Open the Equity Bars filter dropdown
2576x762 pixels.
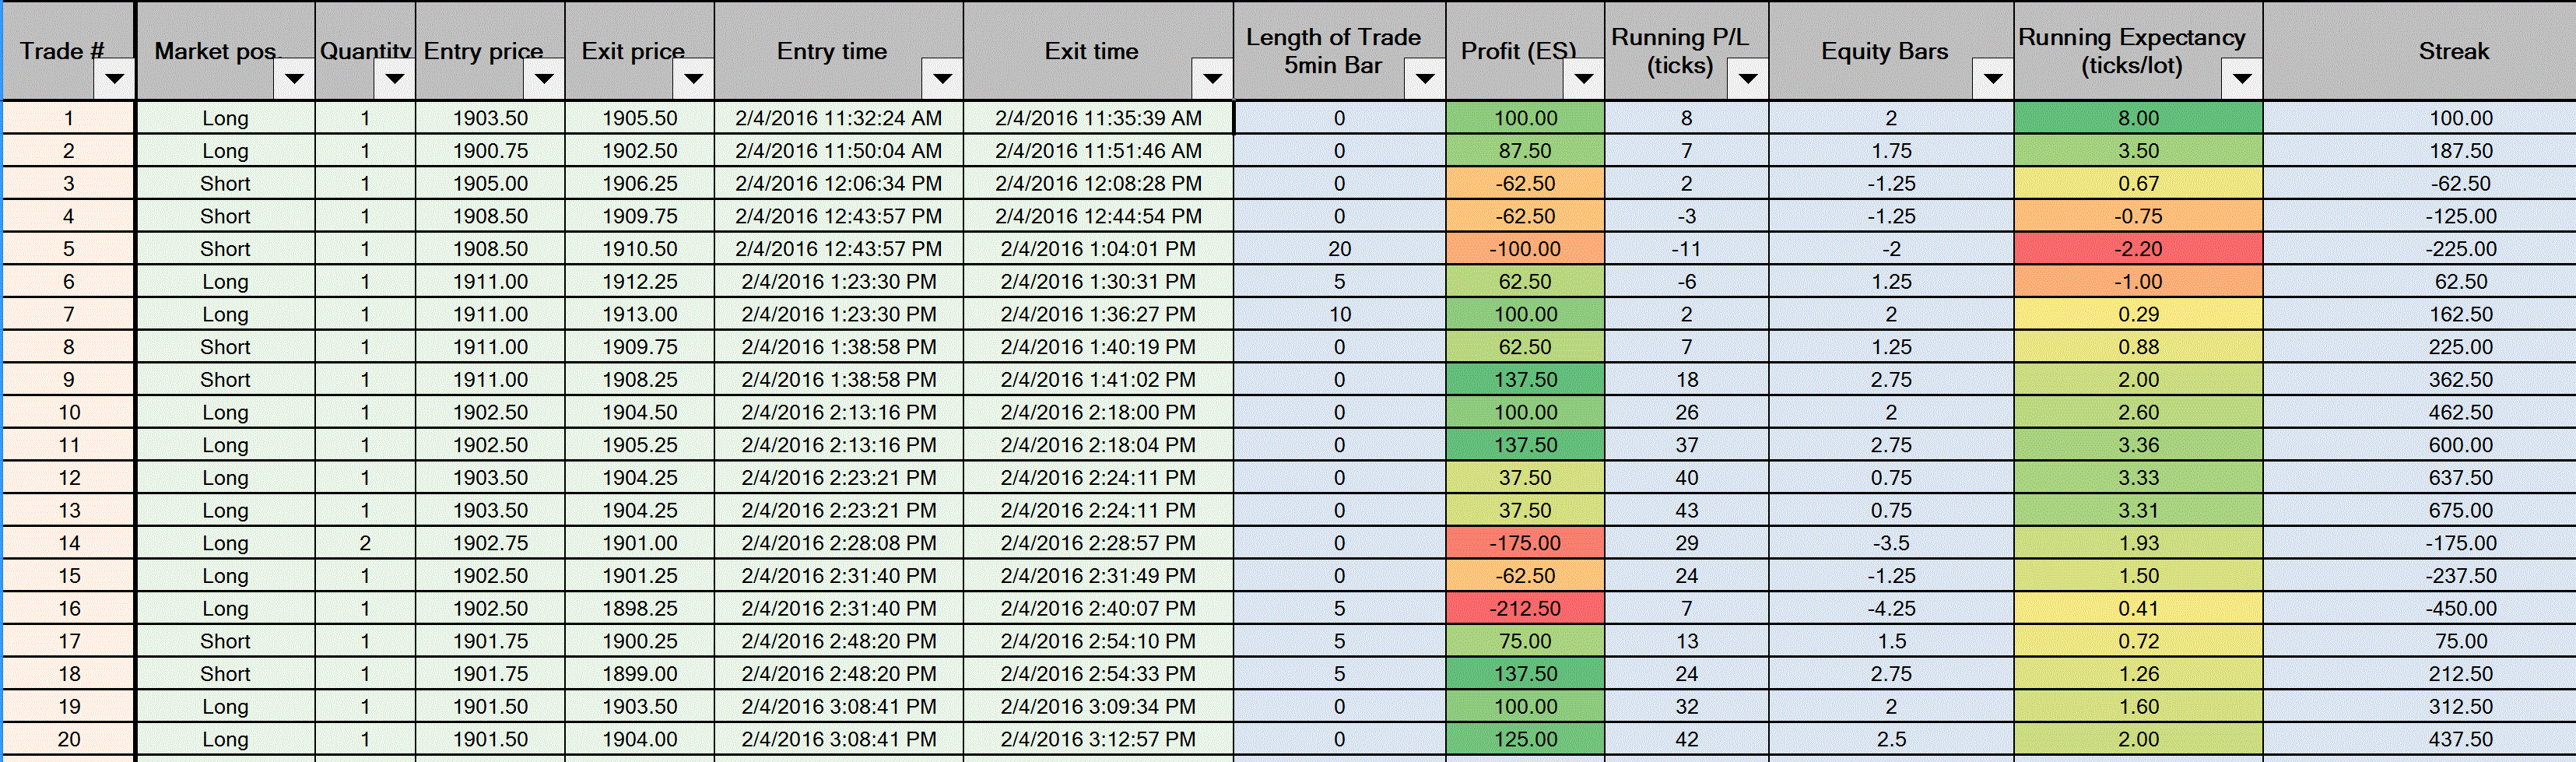pos(1993,78)
